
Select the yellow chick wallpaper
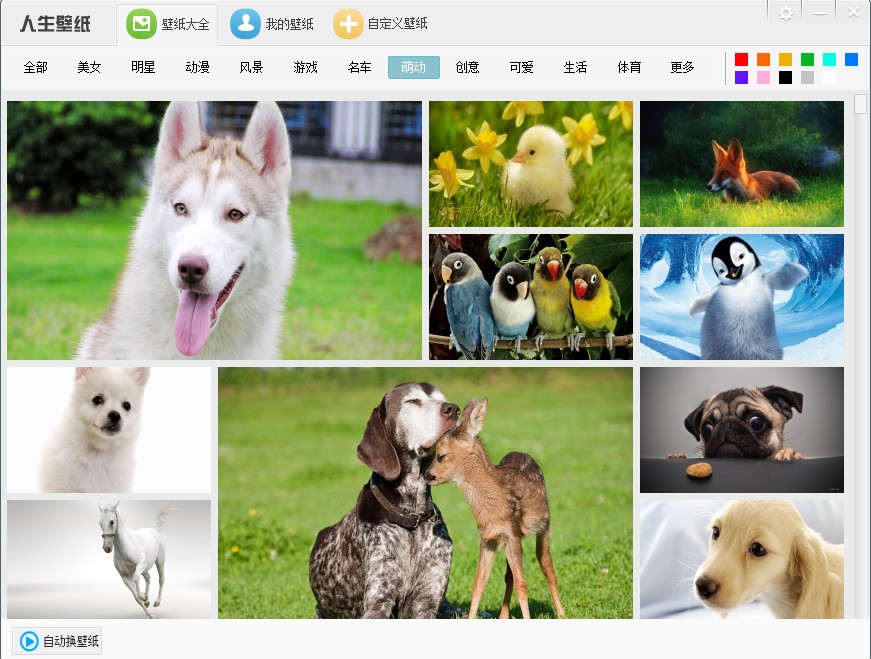point(530,164)
